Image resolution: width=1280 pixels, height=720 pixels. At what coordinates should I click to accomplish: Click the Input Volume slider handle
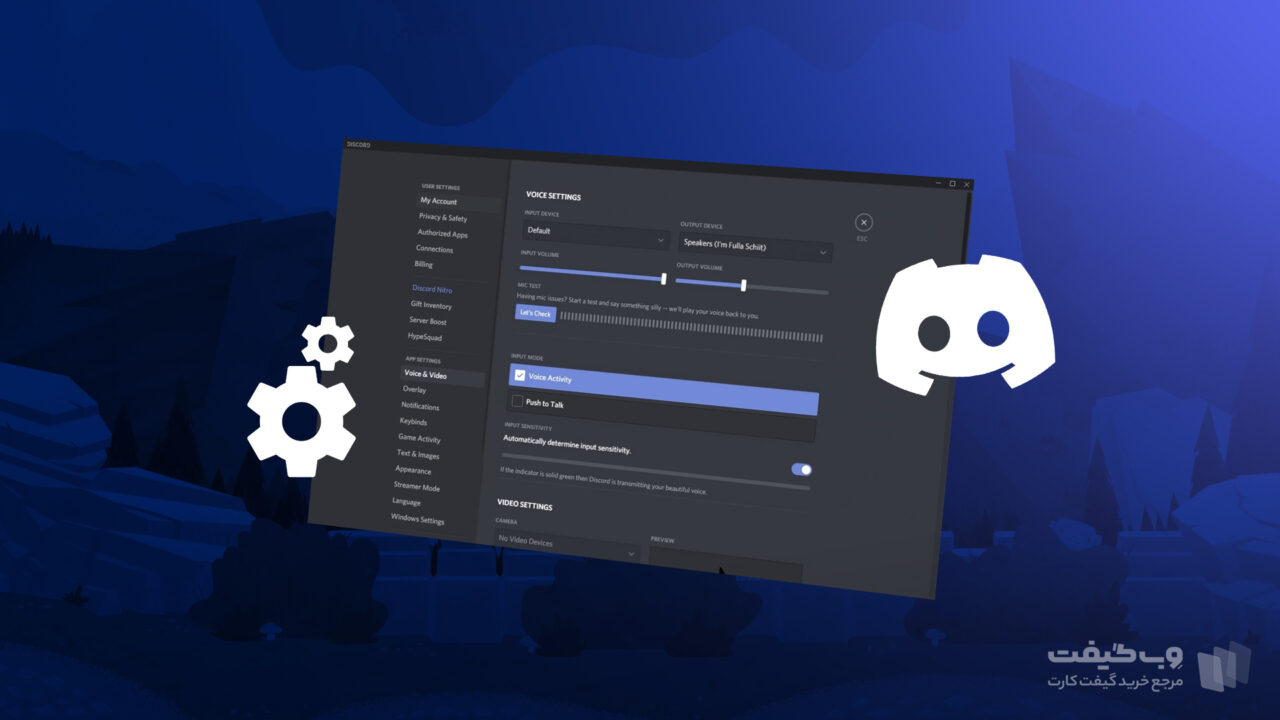[x=664, y=278]
